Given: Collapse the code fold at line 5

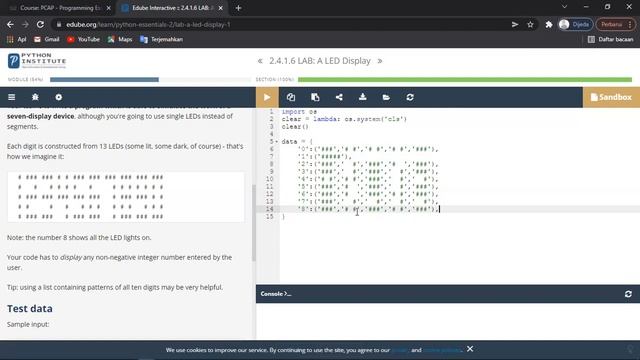Looking at the screenshot, I should tap(277, 142).
